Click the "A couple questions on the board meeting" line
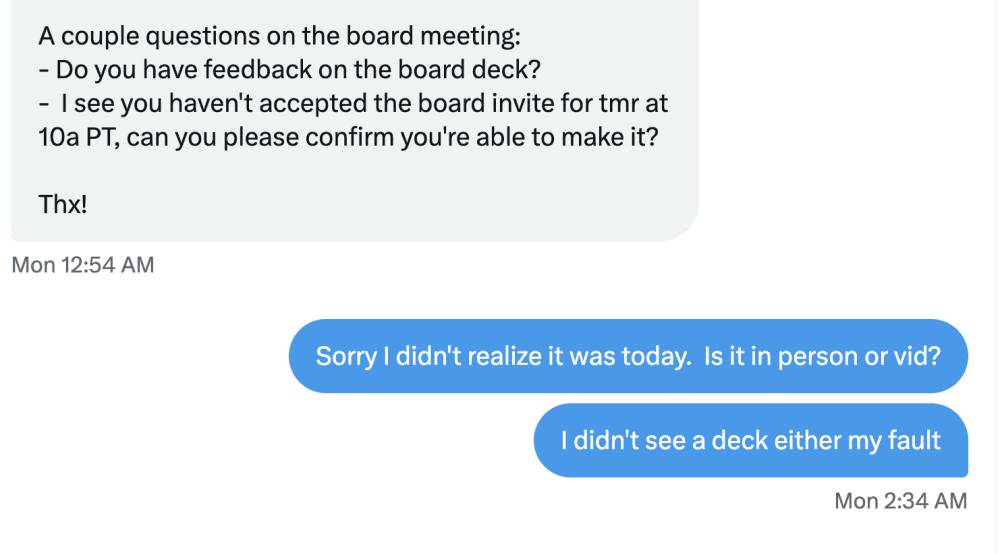 [x=280, y=37]
